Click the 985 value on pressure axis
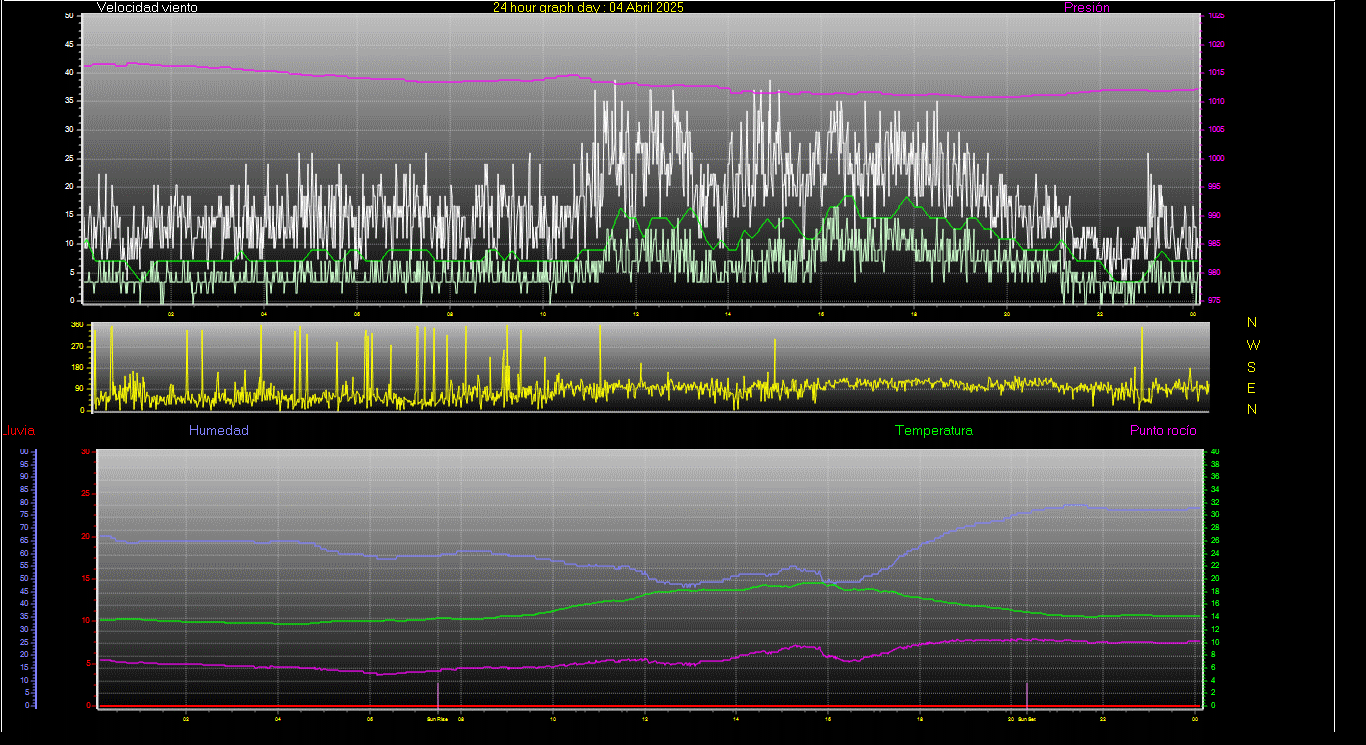The image size is (1366, 745). pos(1213,244)
